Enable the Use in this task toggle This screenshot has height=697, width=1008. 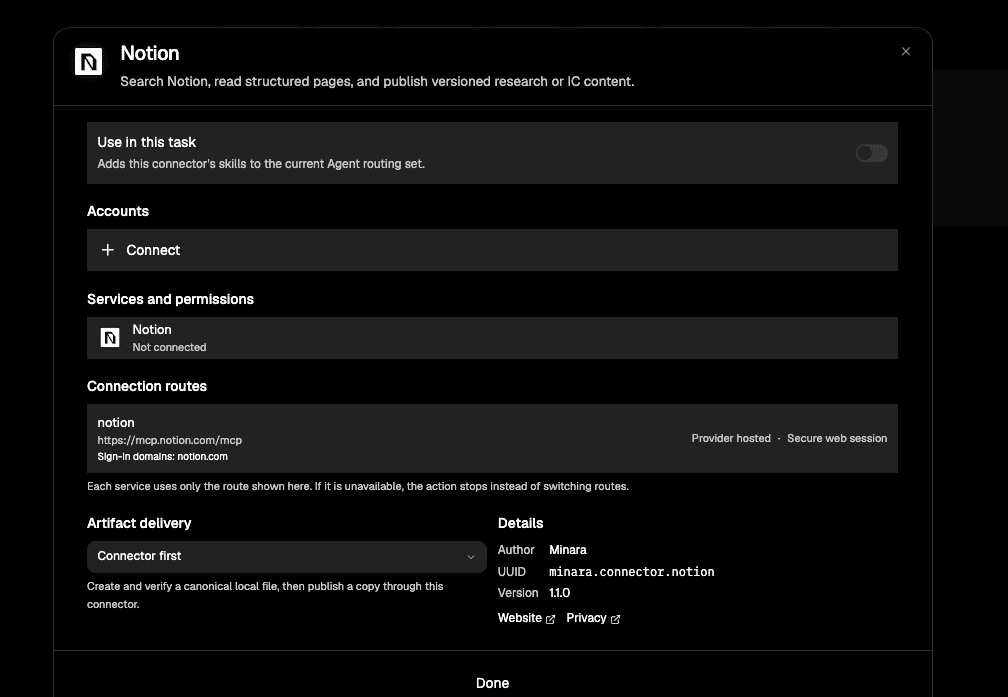pos(872,153)
